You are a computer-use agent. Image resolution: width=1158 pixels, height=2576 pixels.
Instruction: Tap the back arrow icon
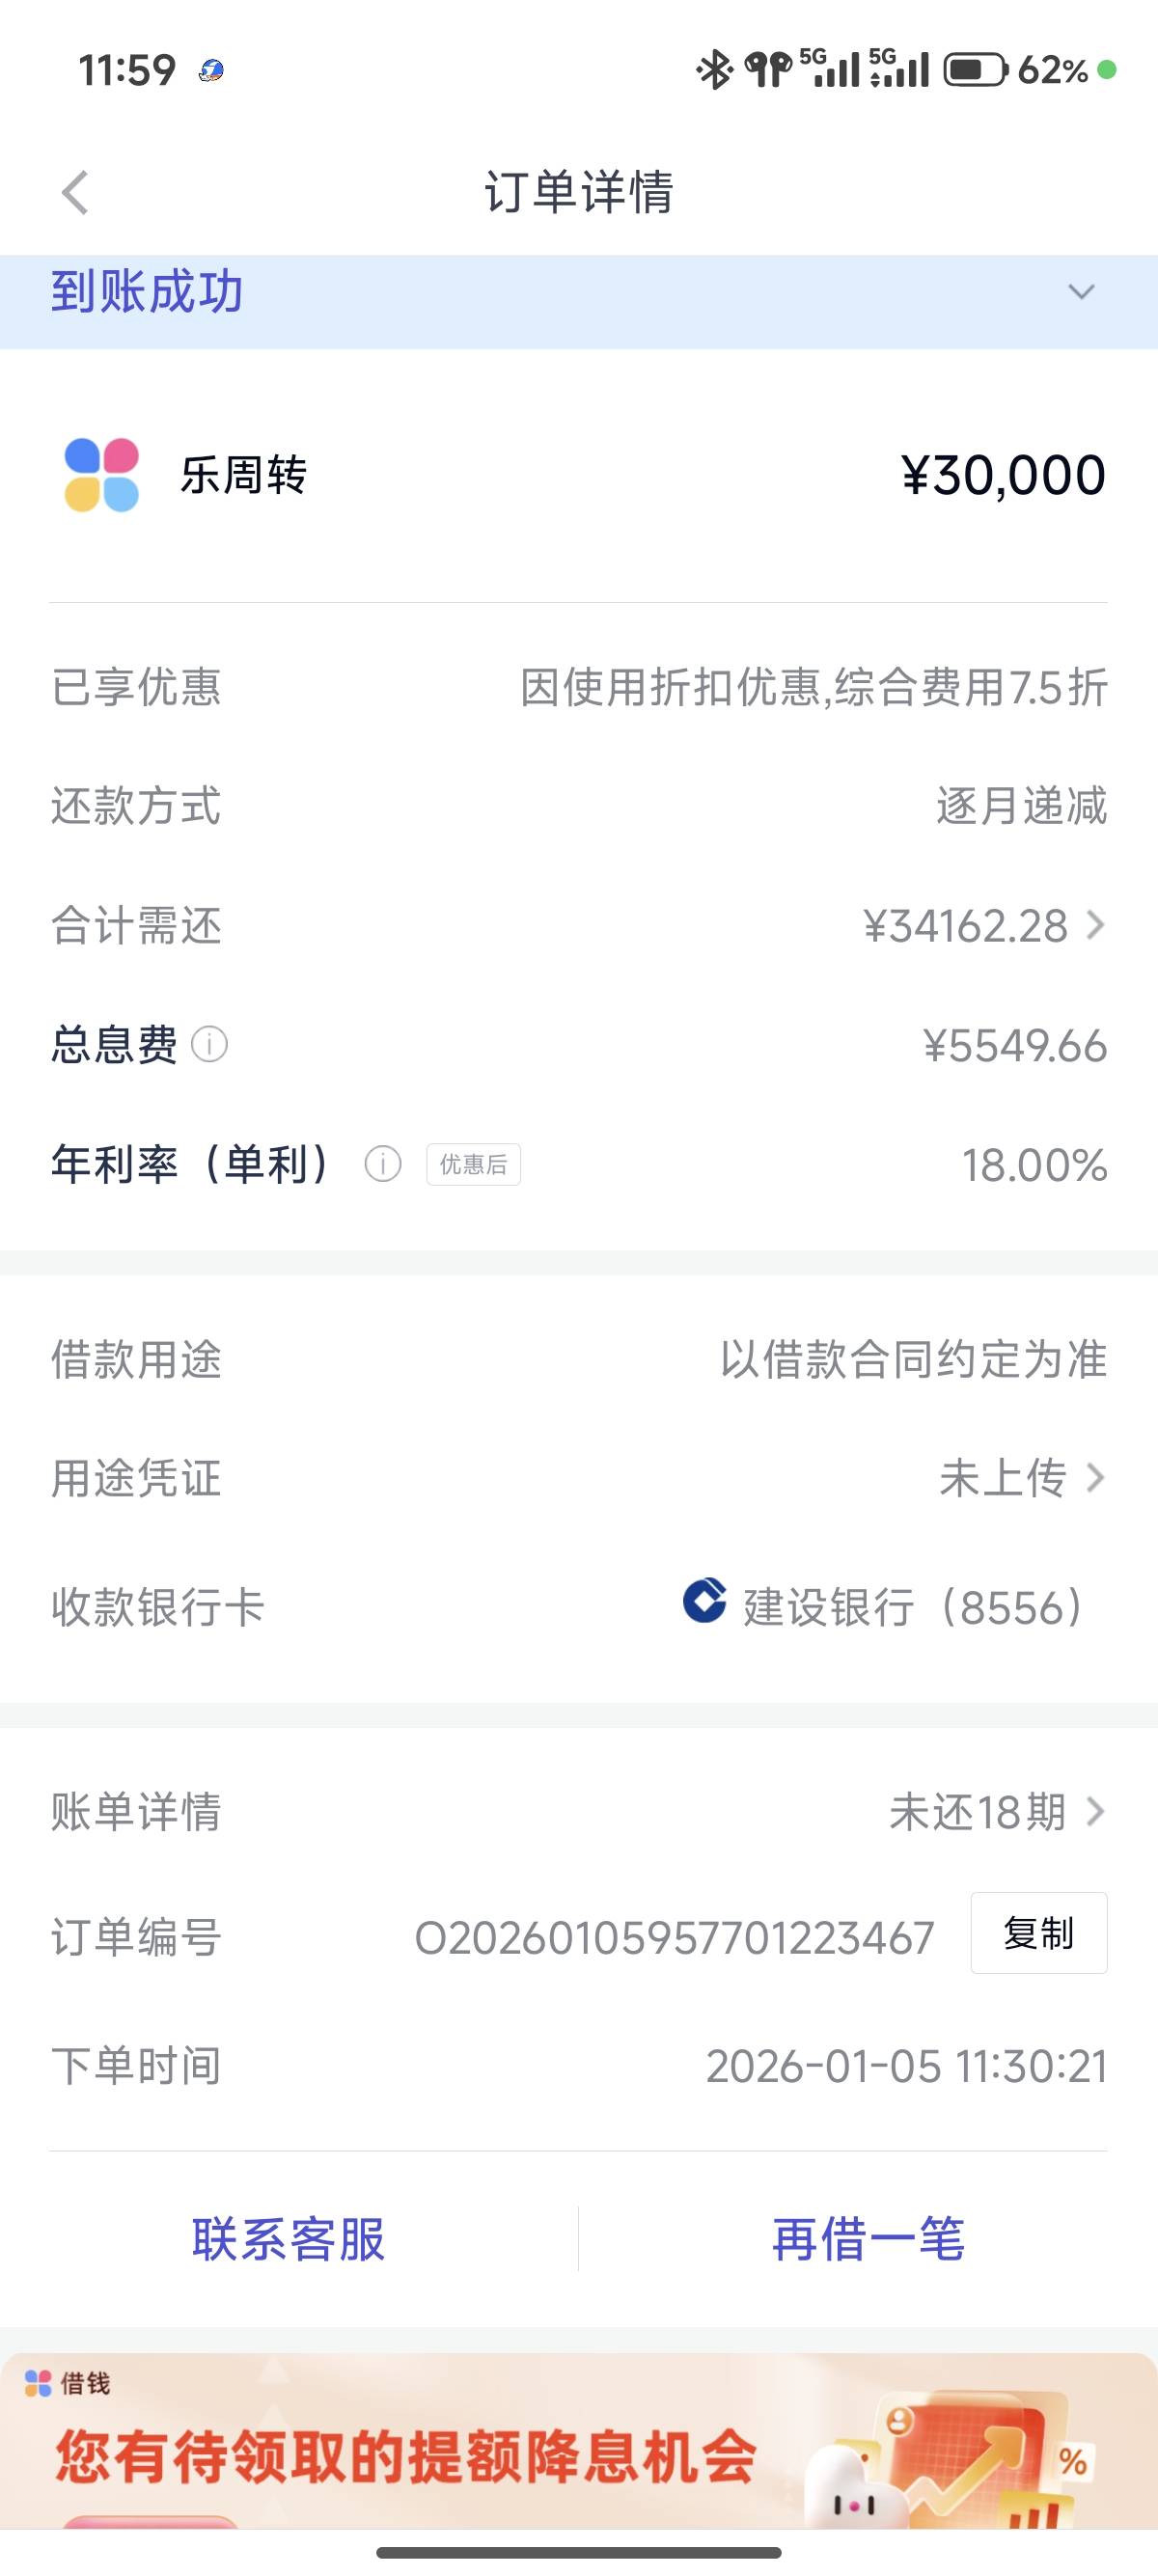[x=76, y=192]
